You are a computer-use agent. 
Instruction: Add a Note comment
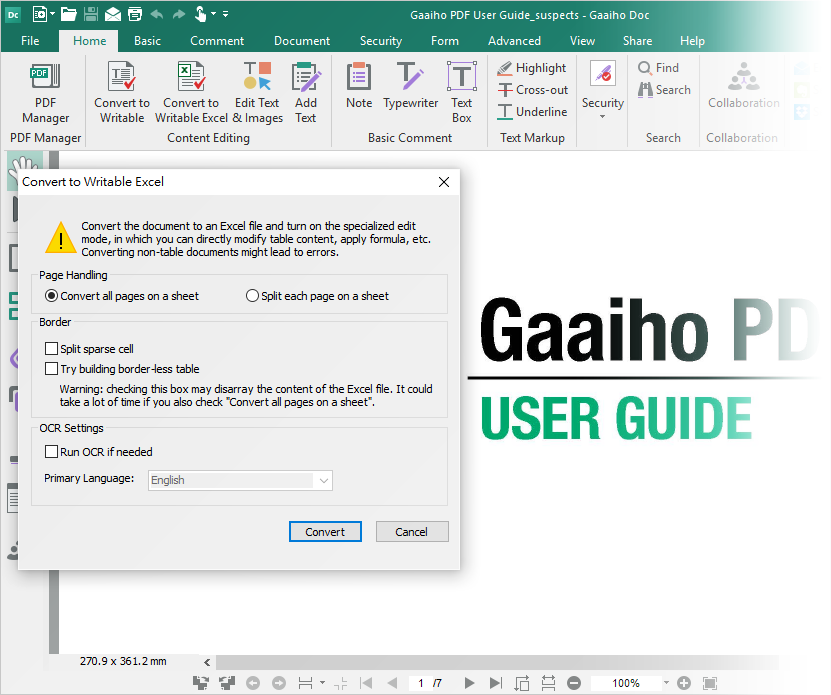coord(359,86)
